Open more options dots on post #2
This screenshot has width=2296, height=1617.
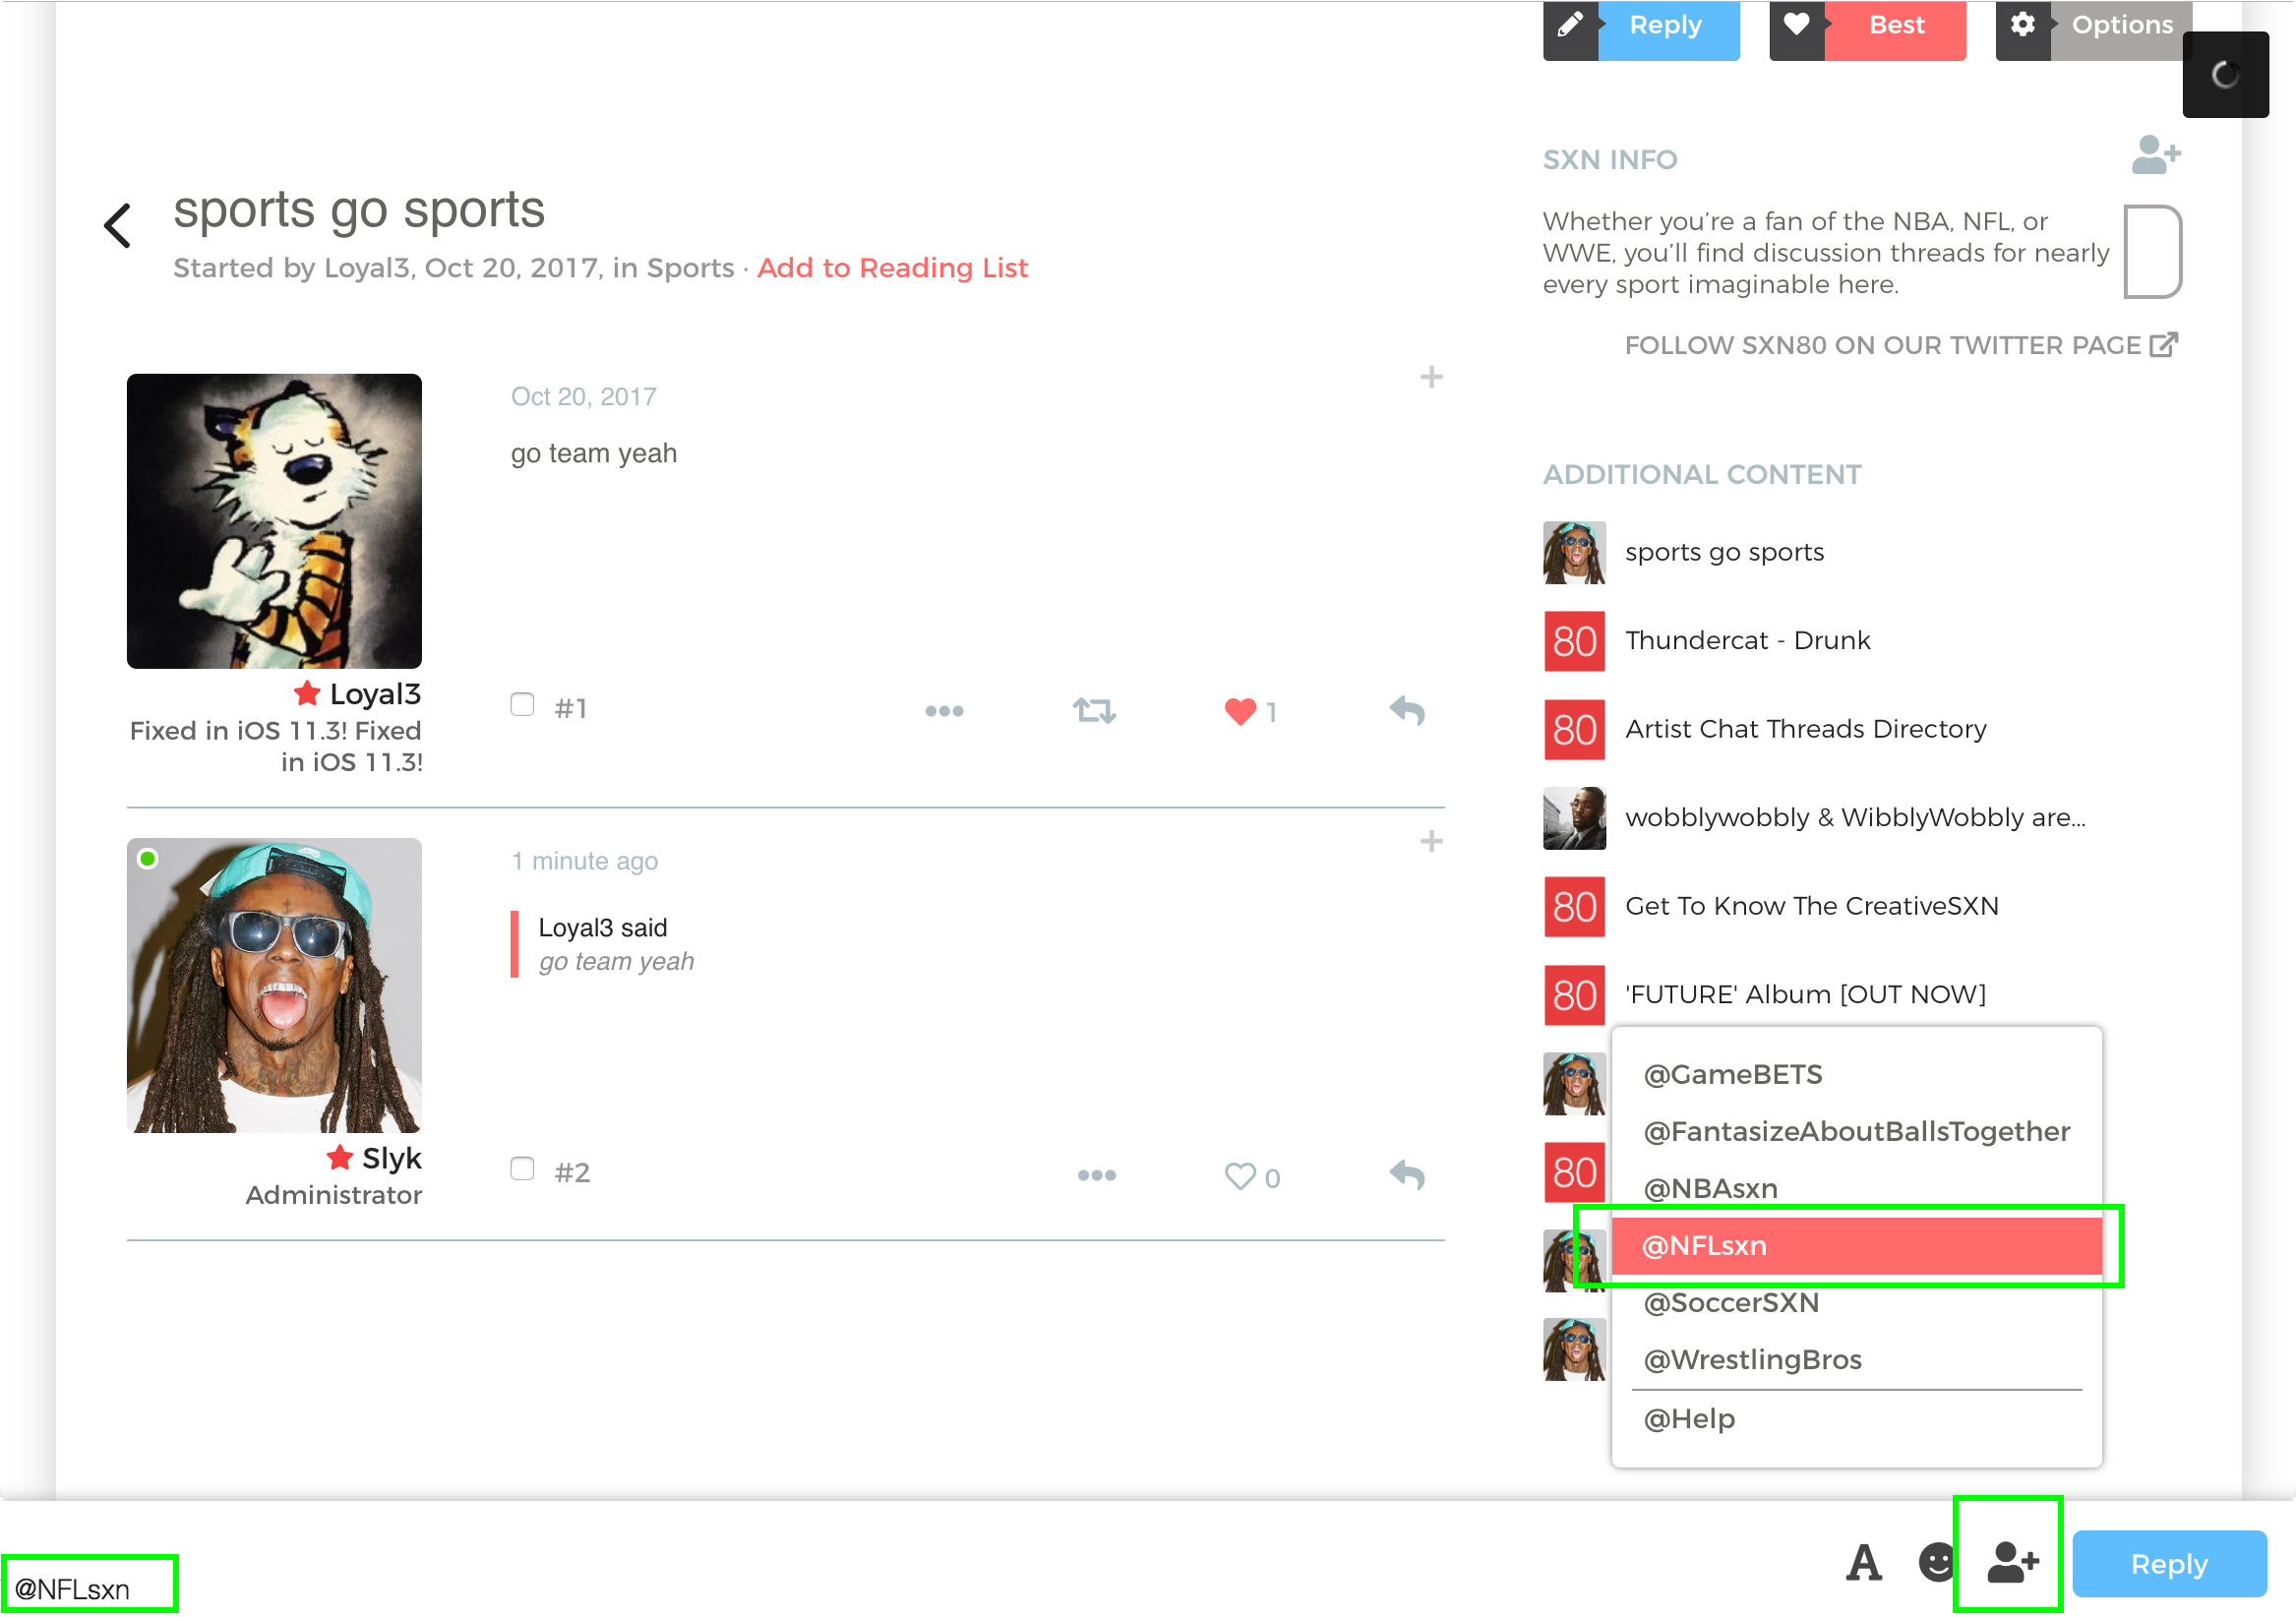pyautogui.click(x=1097, y=1175)
